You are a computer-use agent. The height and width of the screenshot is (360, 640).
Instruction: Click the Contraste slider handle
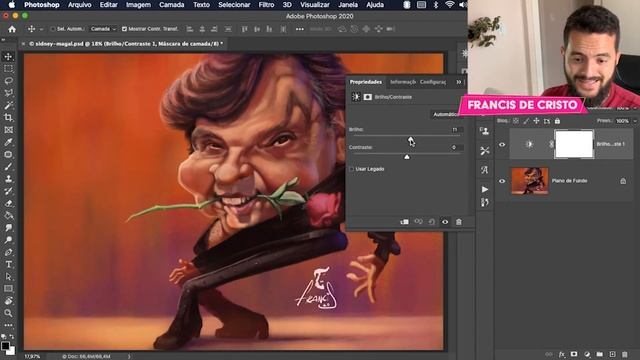[407, 157]
